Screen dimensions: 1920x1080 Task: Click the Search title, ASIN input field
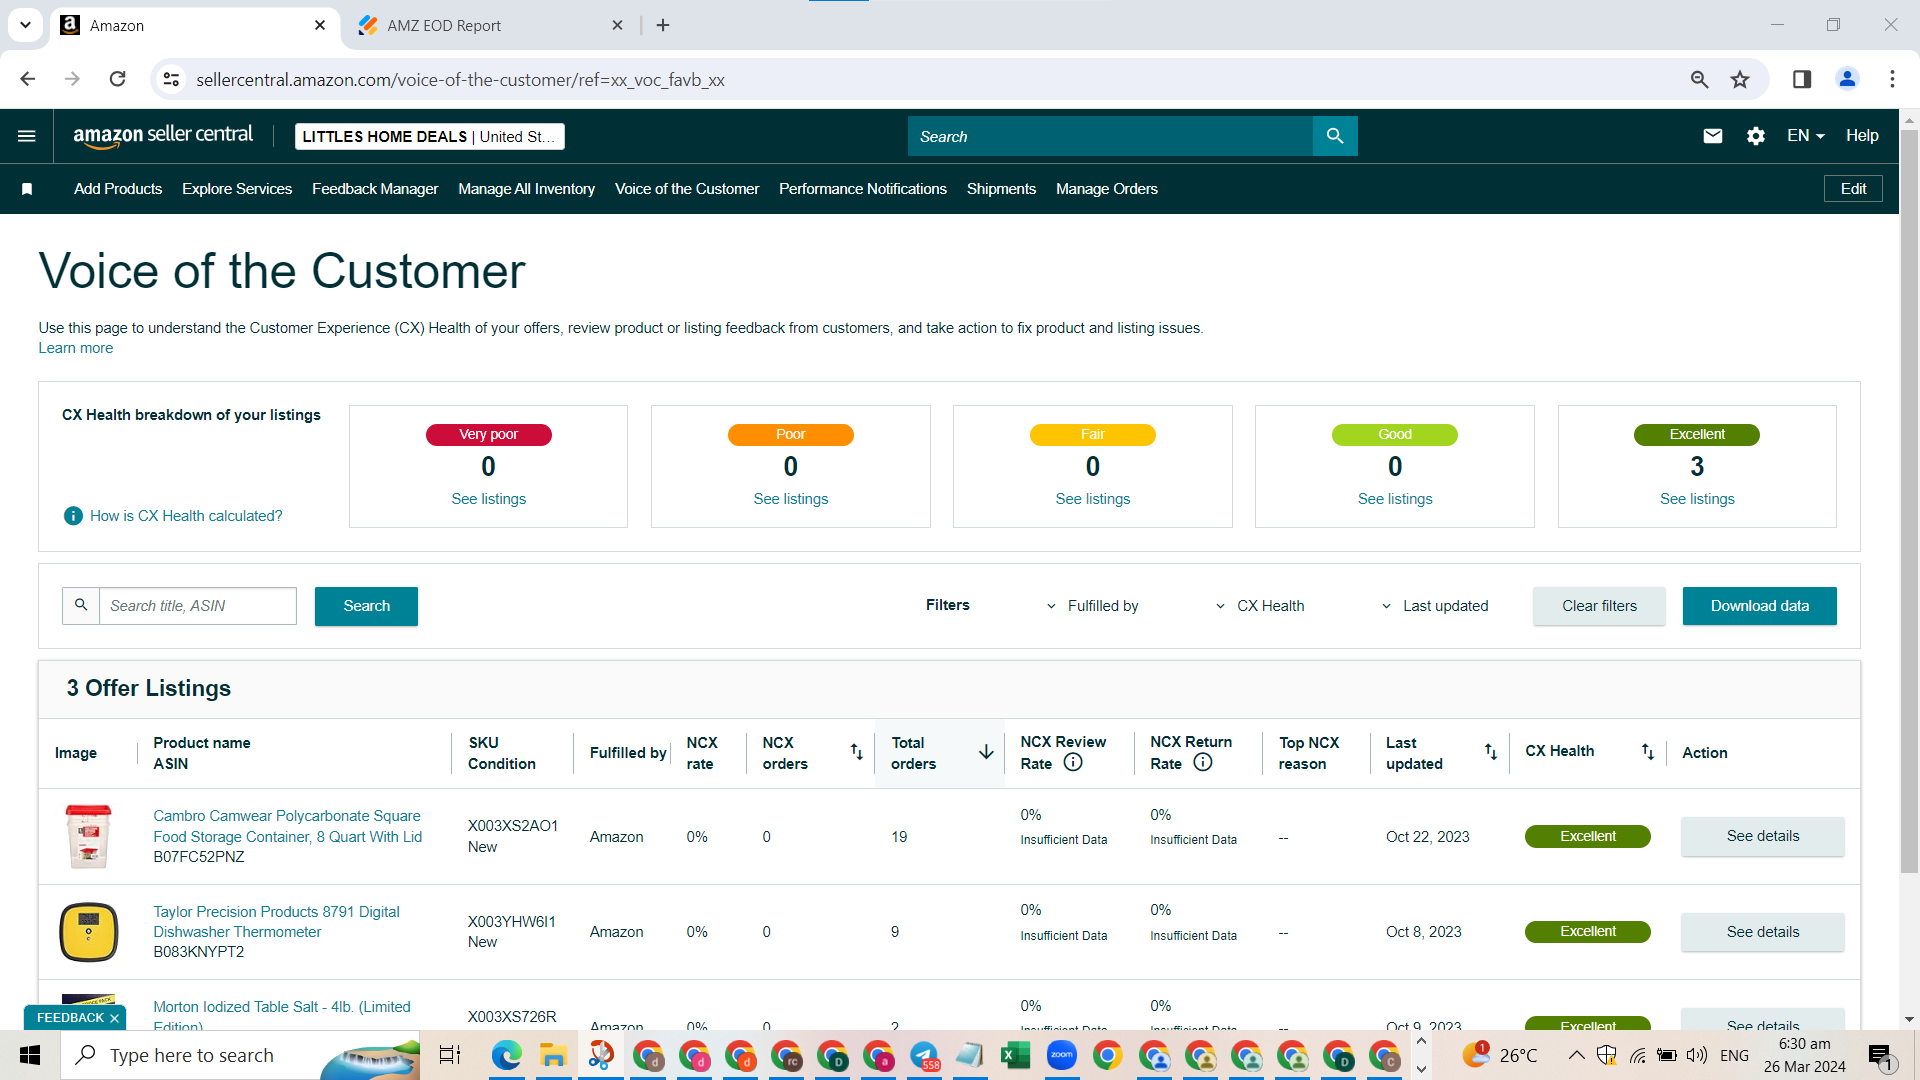click(x=198, y=606)
